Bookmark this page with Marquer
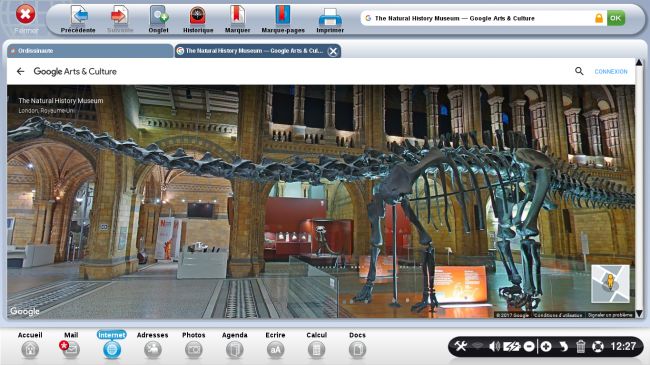 (237, 15)
